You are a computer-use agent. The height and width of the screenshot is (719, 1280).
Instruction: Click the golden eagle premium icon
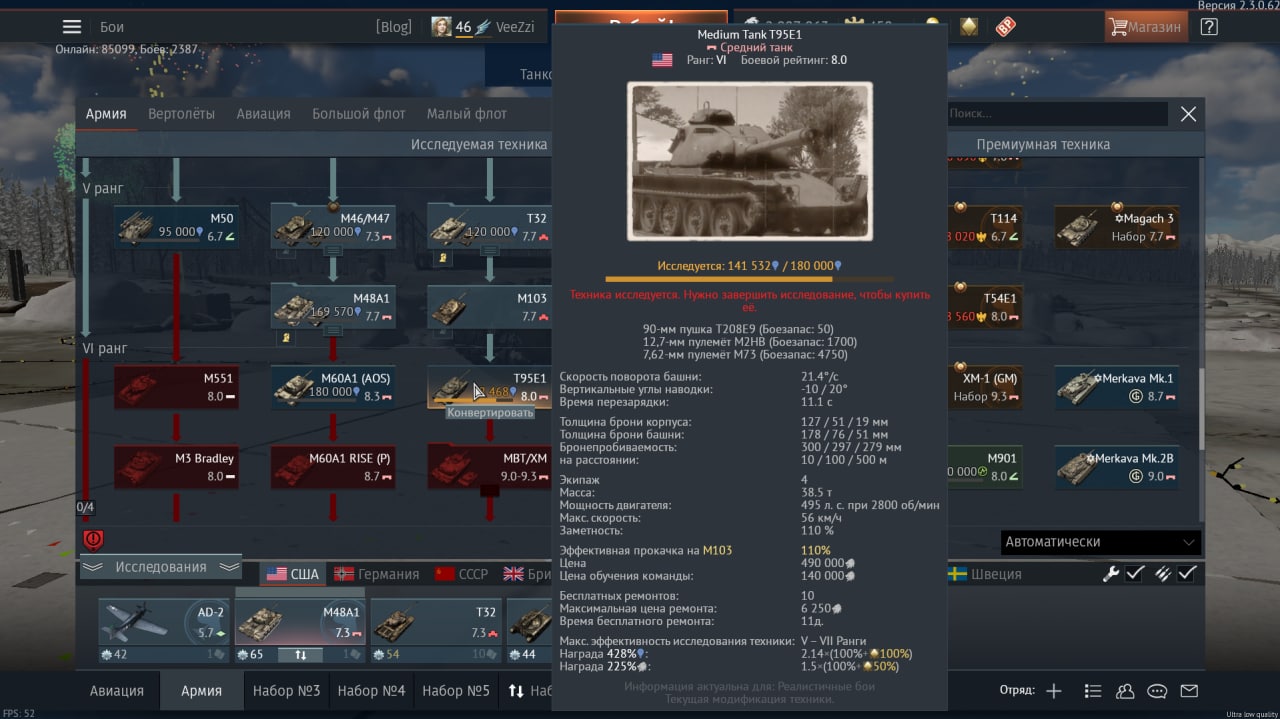[969, 27]
